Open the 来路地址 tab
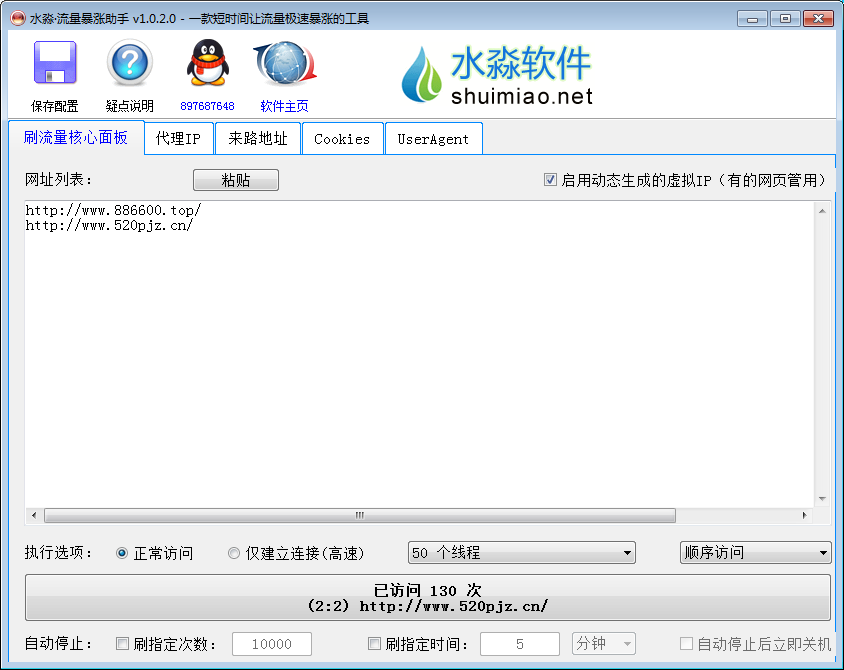 click(x=258, y=139)
